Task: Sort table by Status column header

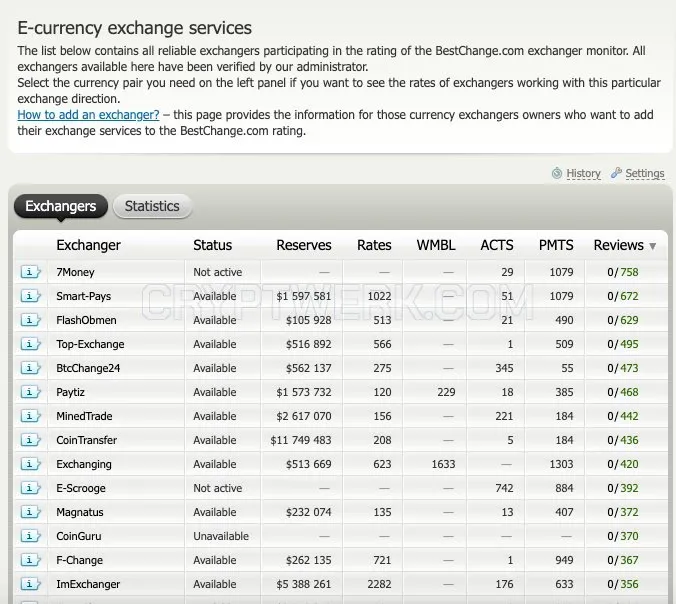Action: point(213,245)
